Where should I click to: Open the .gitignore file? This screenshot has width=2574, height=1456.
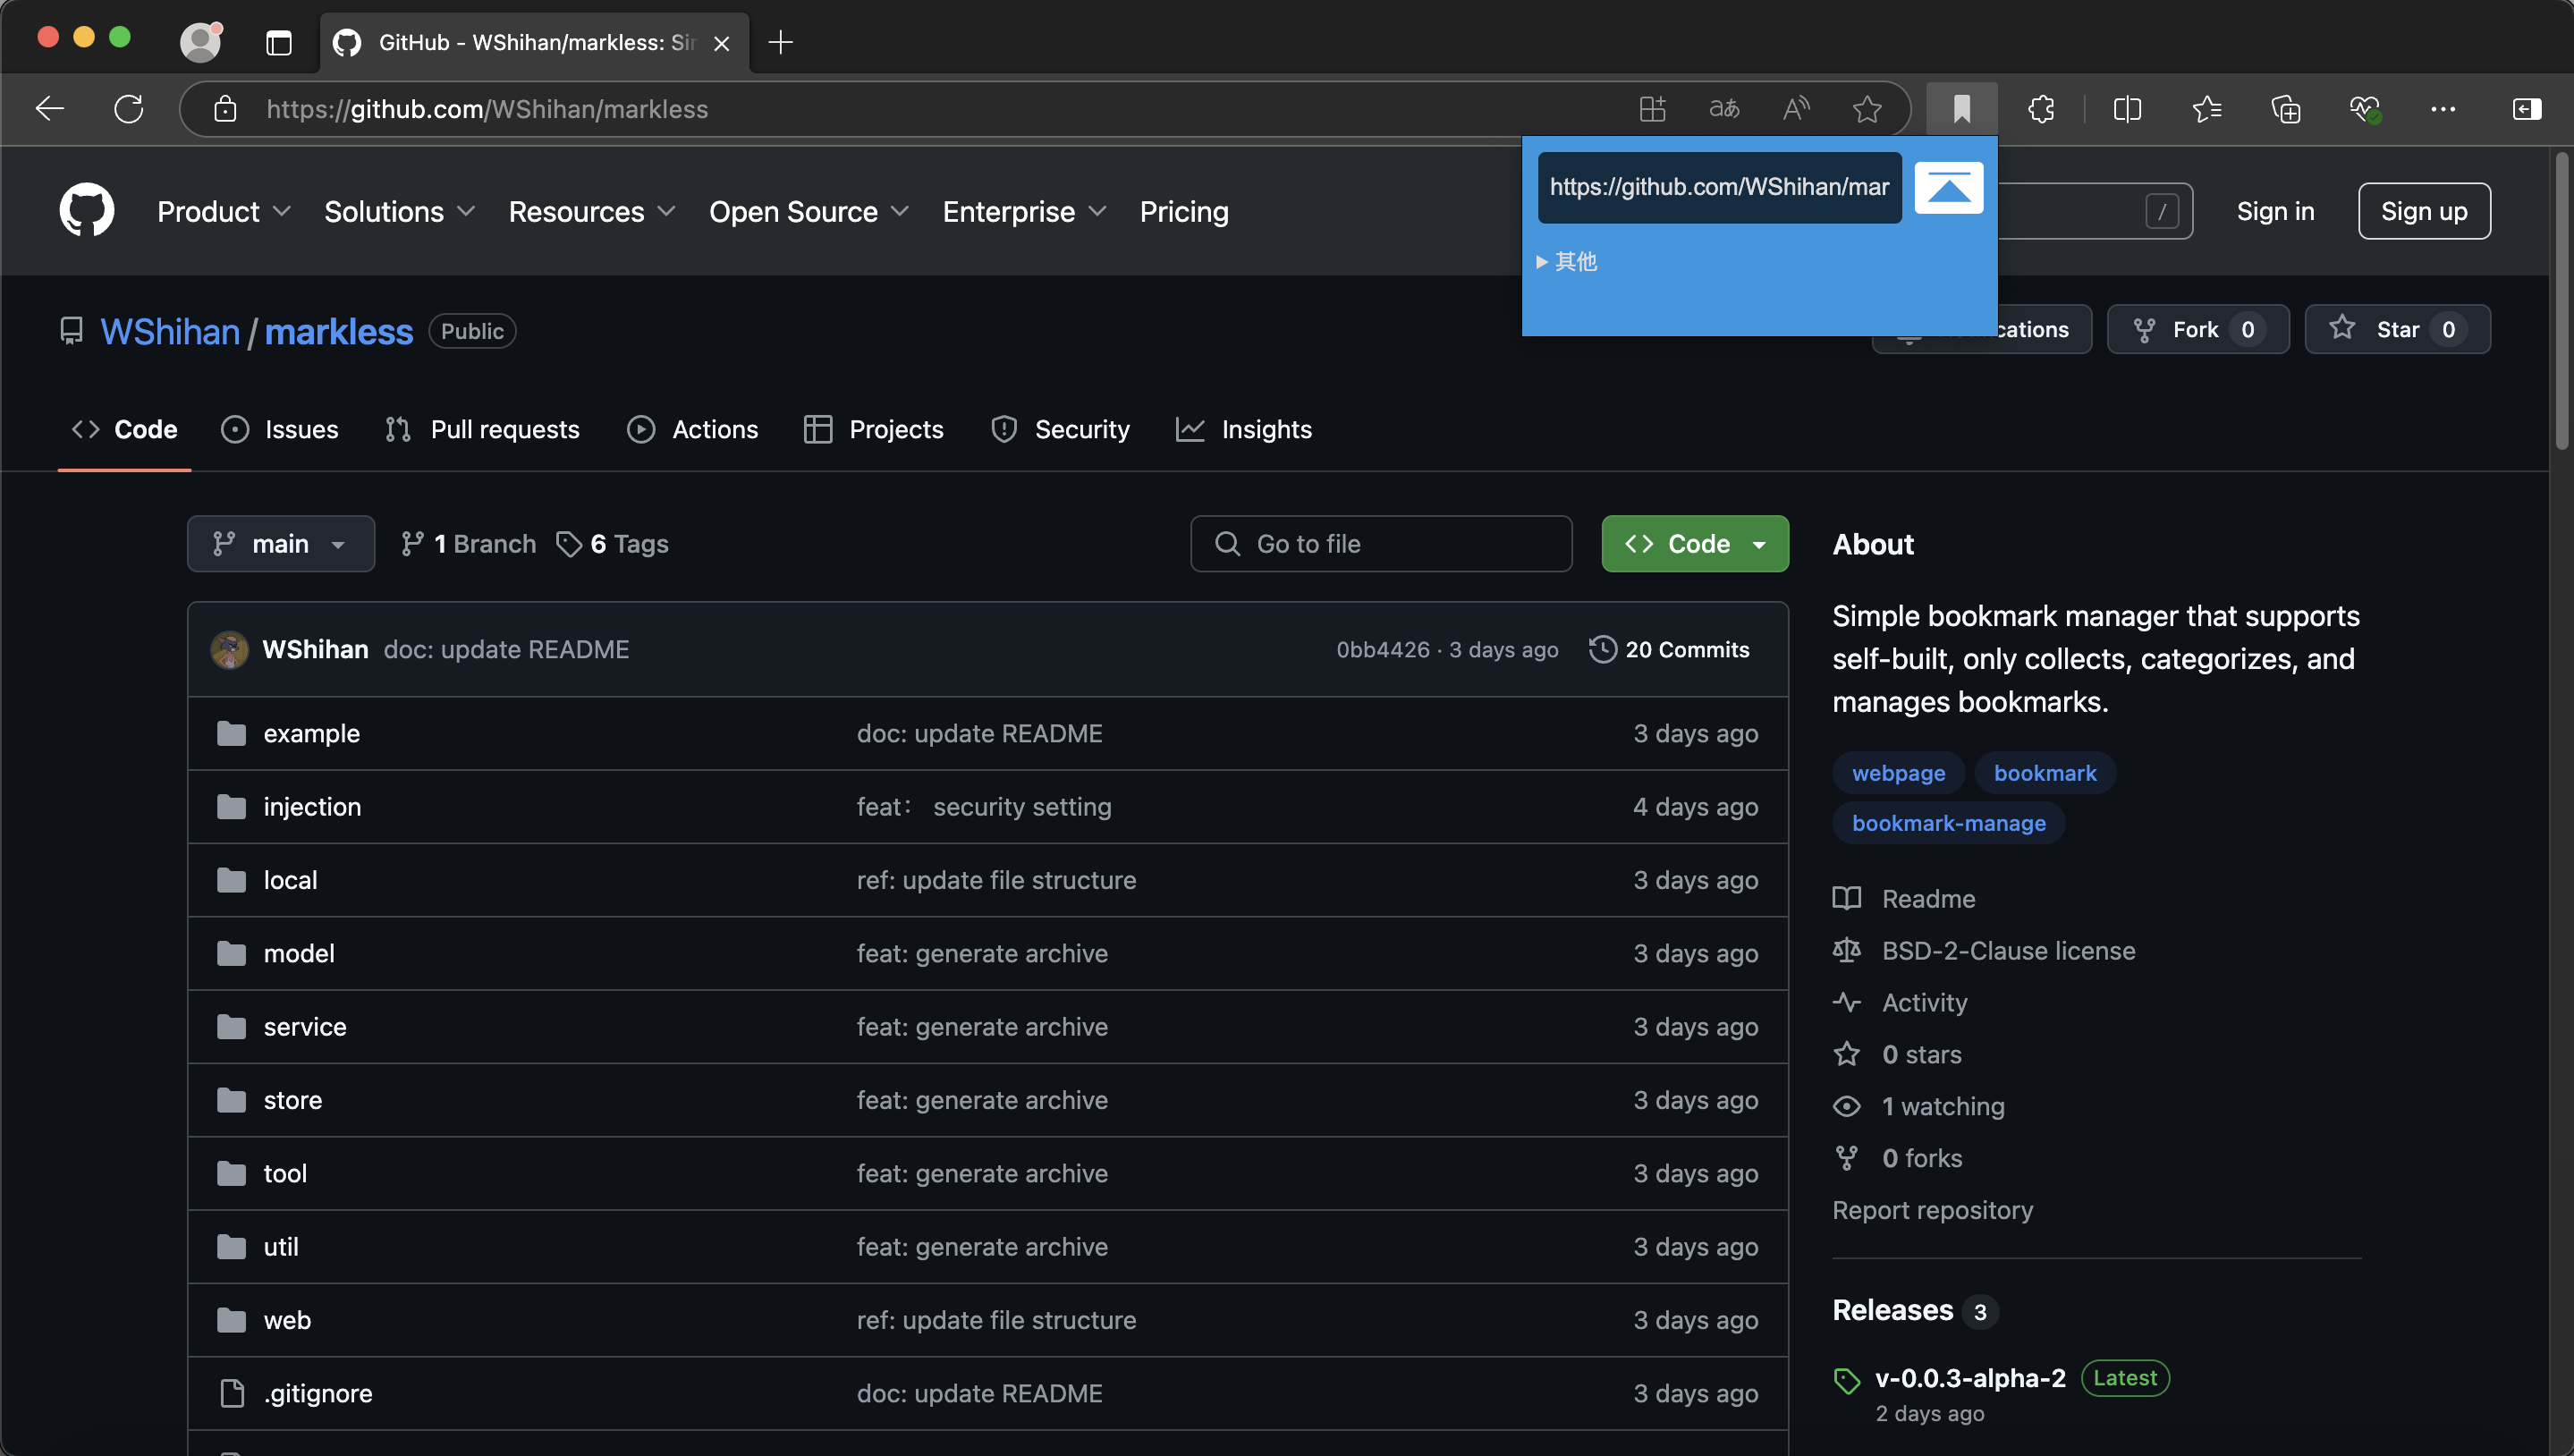317,1393
